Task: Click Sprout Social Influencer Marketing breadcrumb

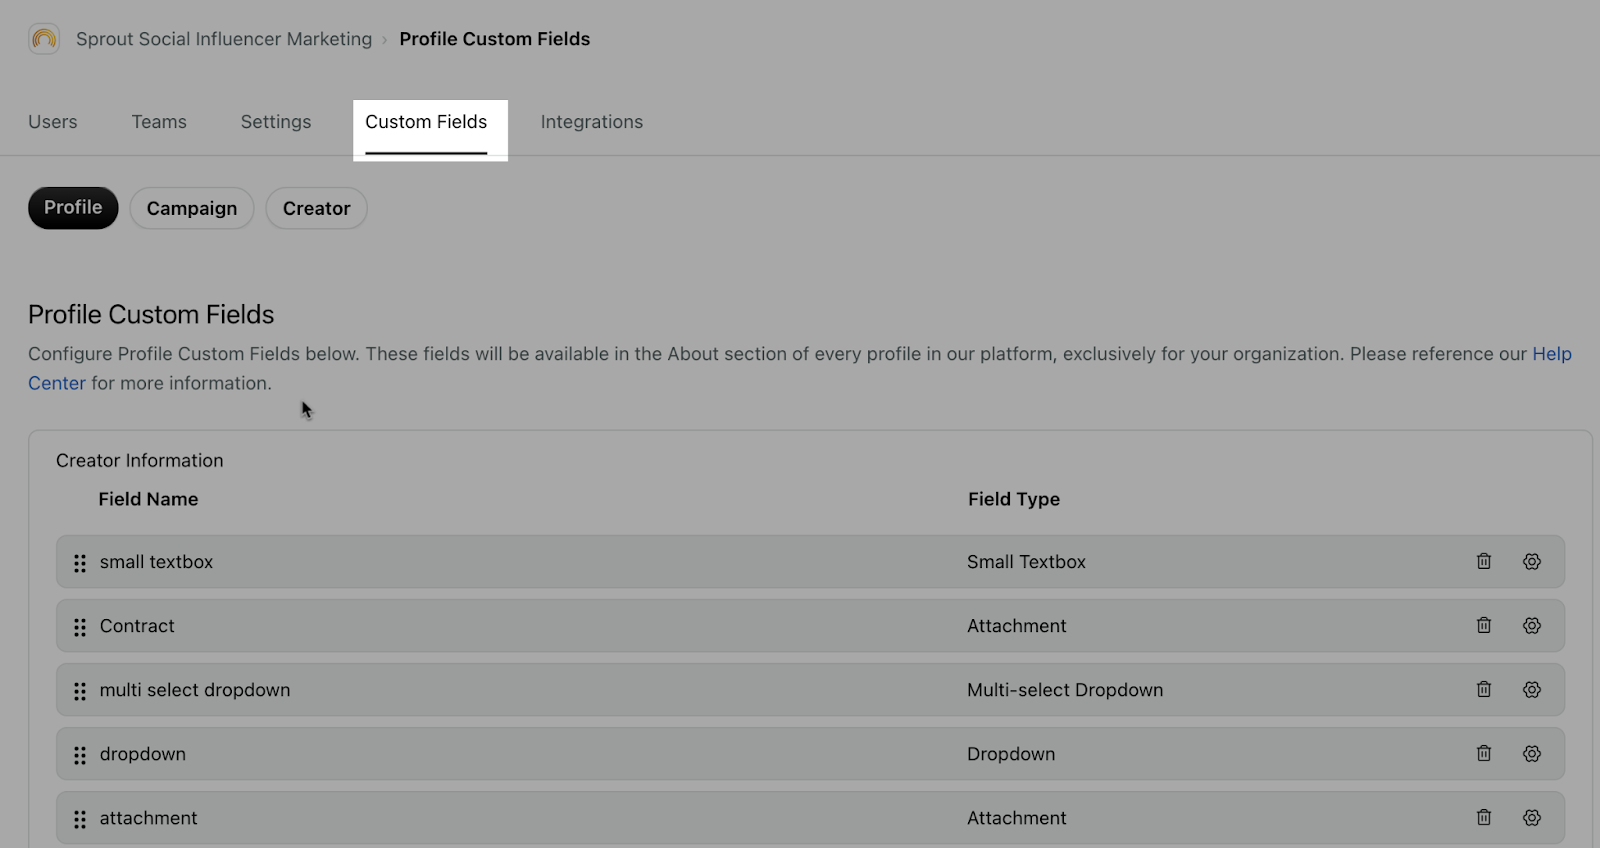Action: coord(224,39)
